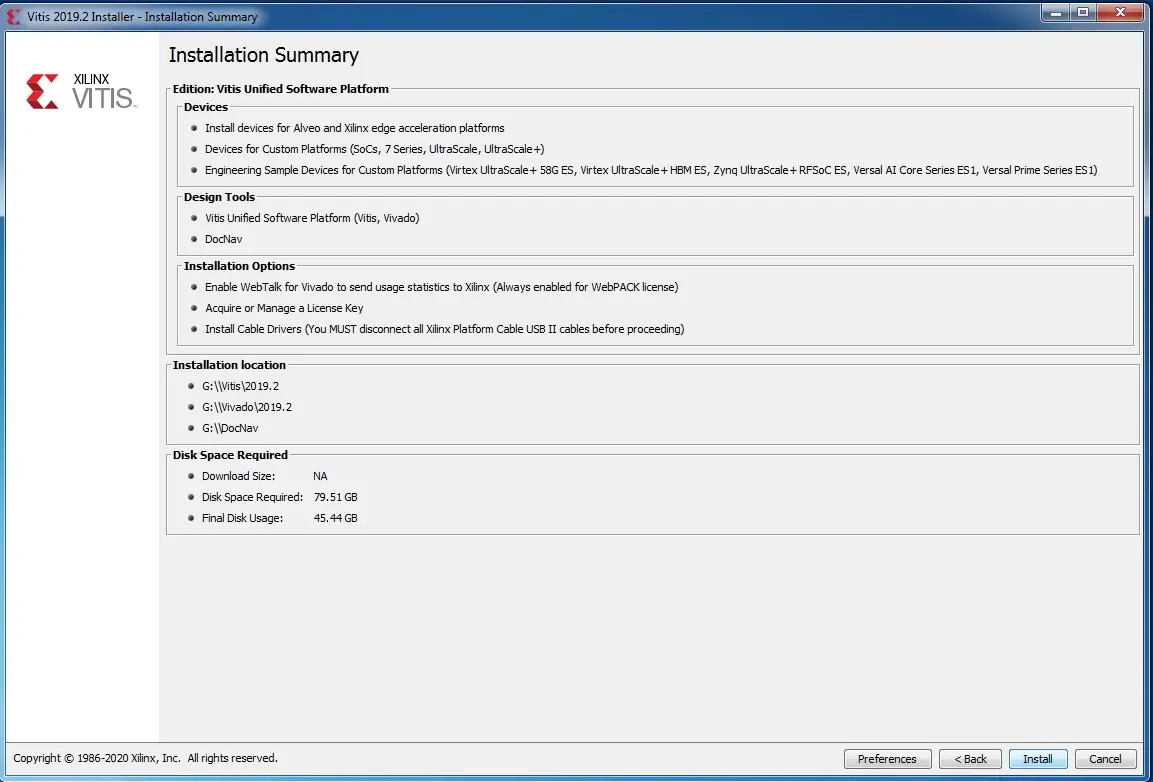Viewport: 1153px width, 782px height.
Task: Click the 'Design Tools' group header
Action: point(220,197)
